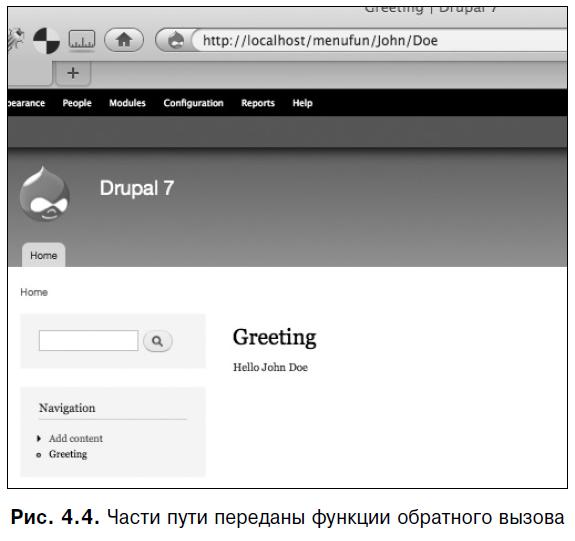Open the Modules admin menu

click(x=127, y=103)
